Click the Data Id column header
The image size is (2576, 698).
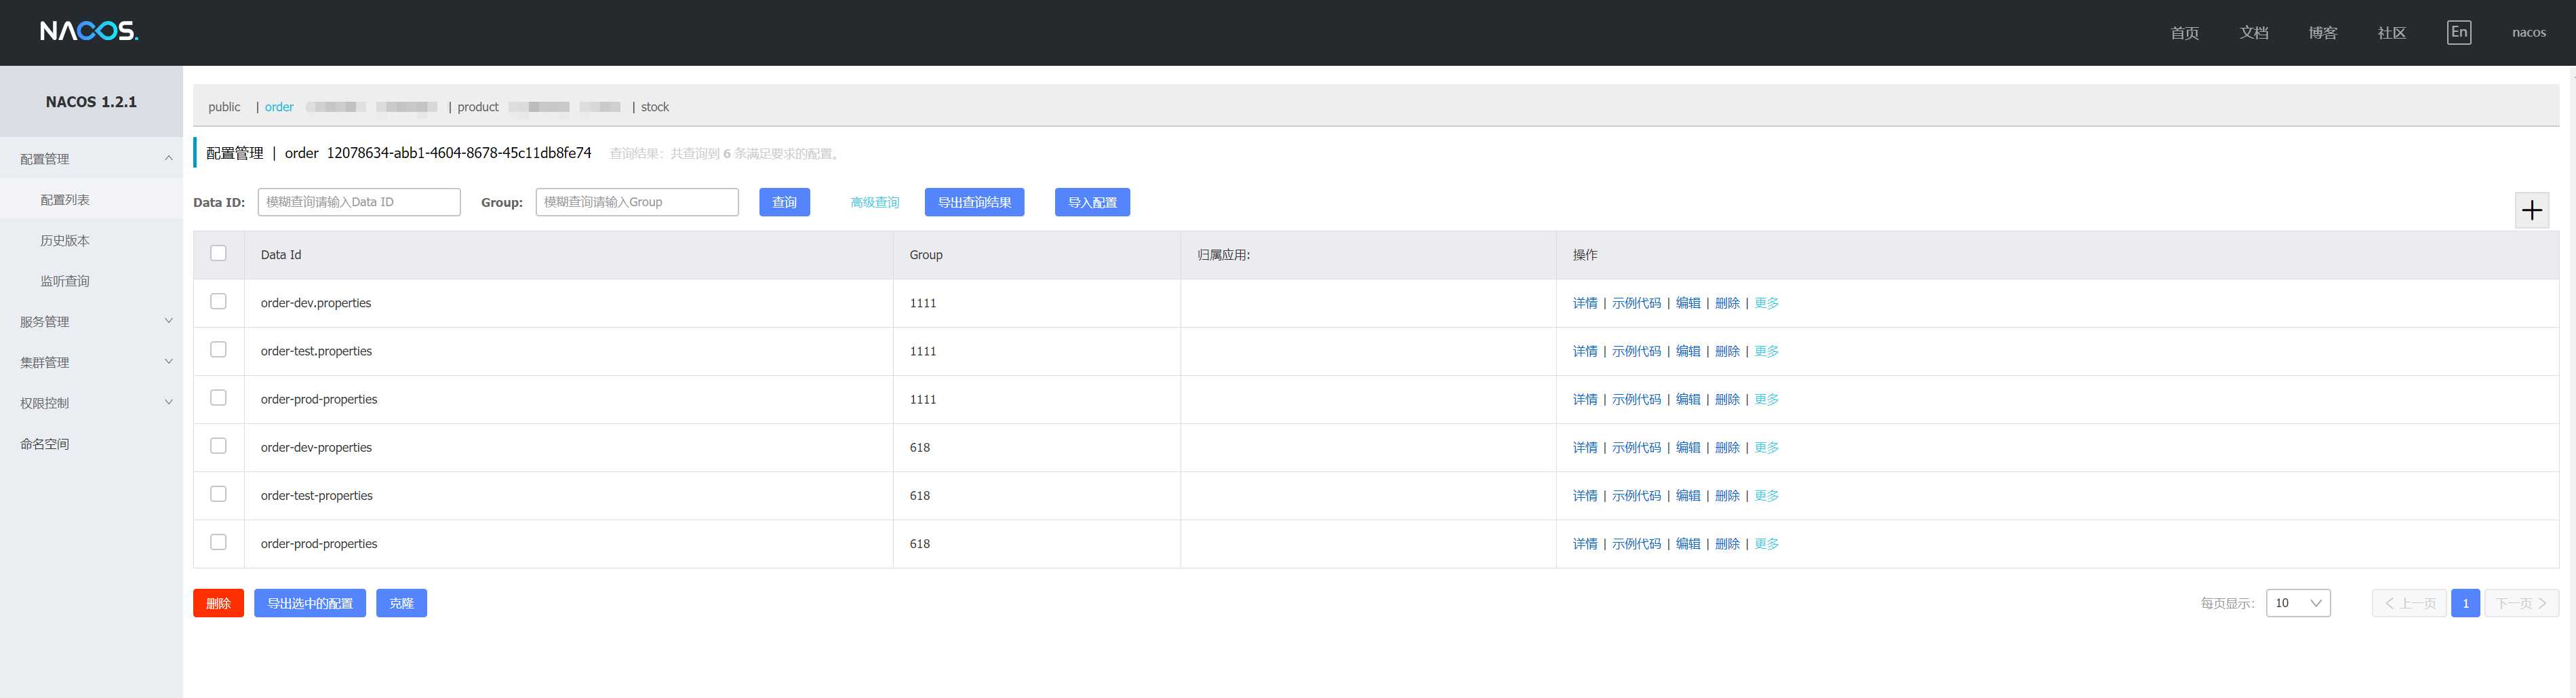tap(281, 255)
